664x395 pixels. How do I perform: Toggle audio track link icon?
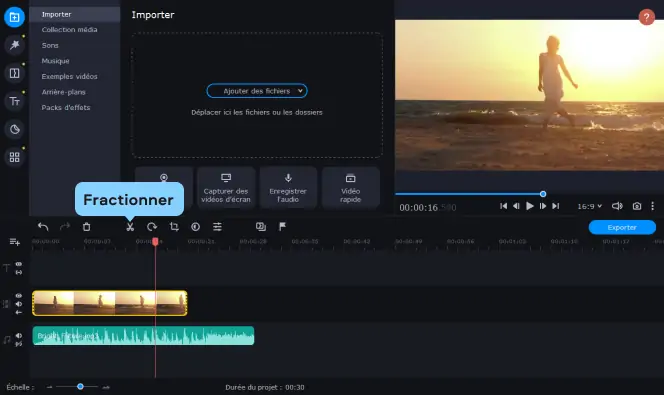[19, 344]
